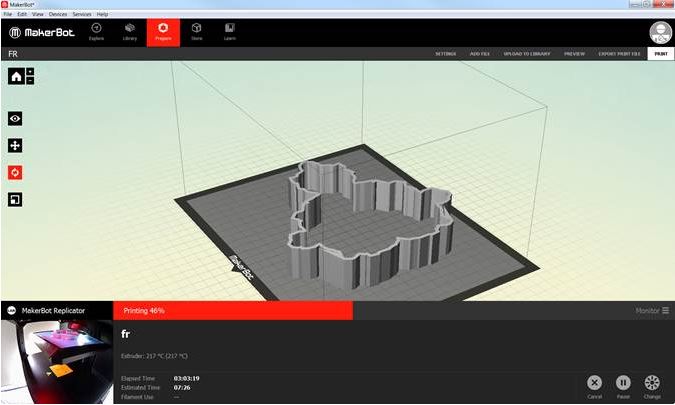Select the red Turn rotate tool
Viewport: 675px width, 405px height.
point(15,173)
